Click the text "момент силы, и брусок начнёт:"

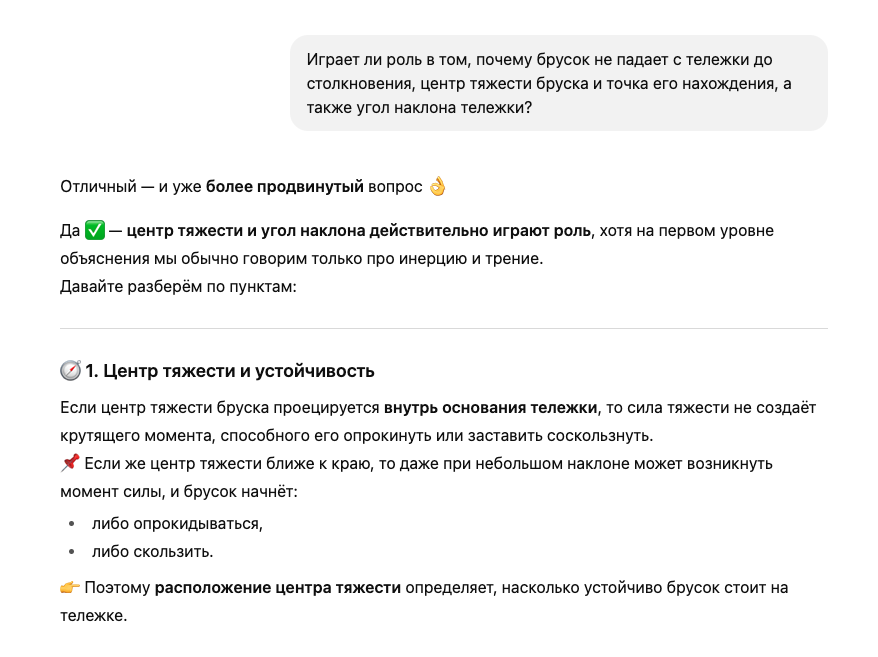[x=179, y=493]
